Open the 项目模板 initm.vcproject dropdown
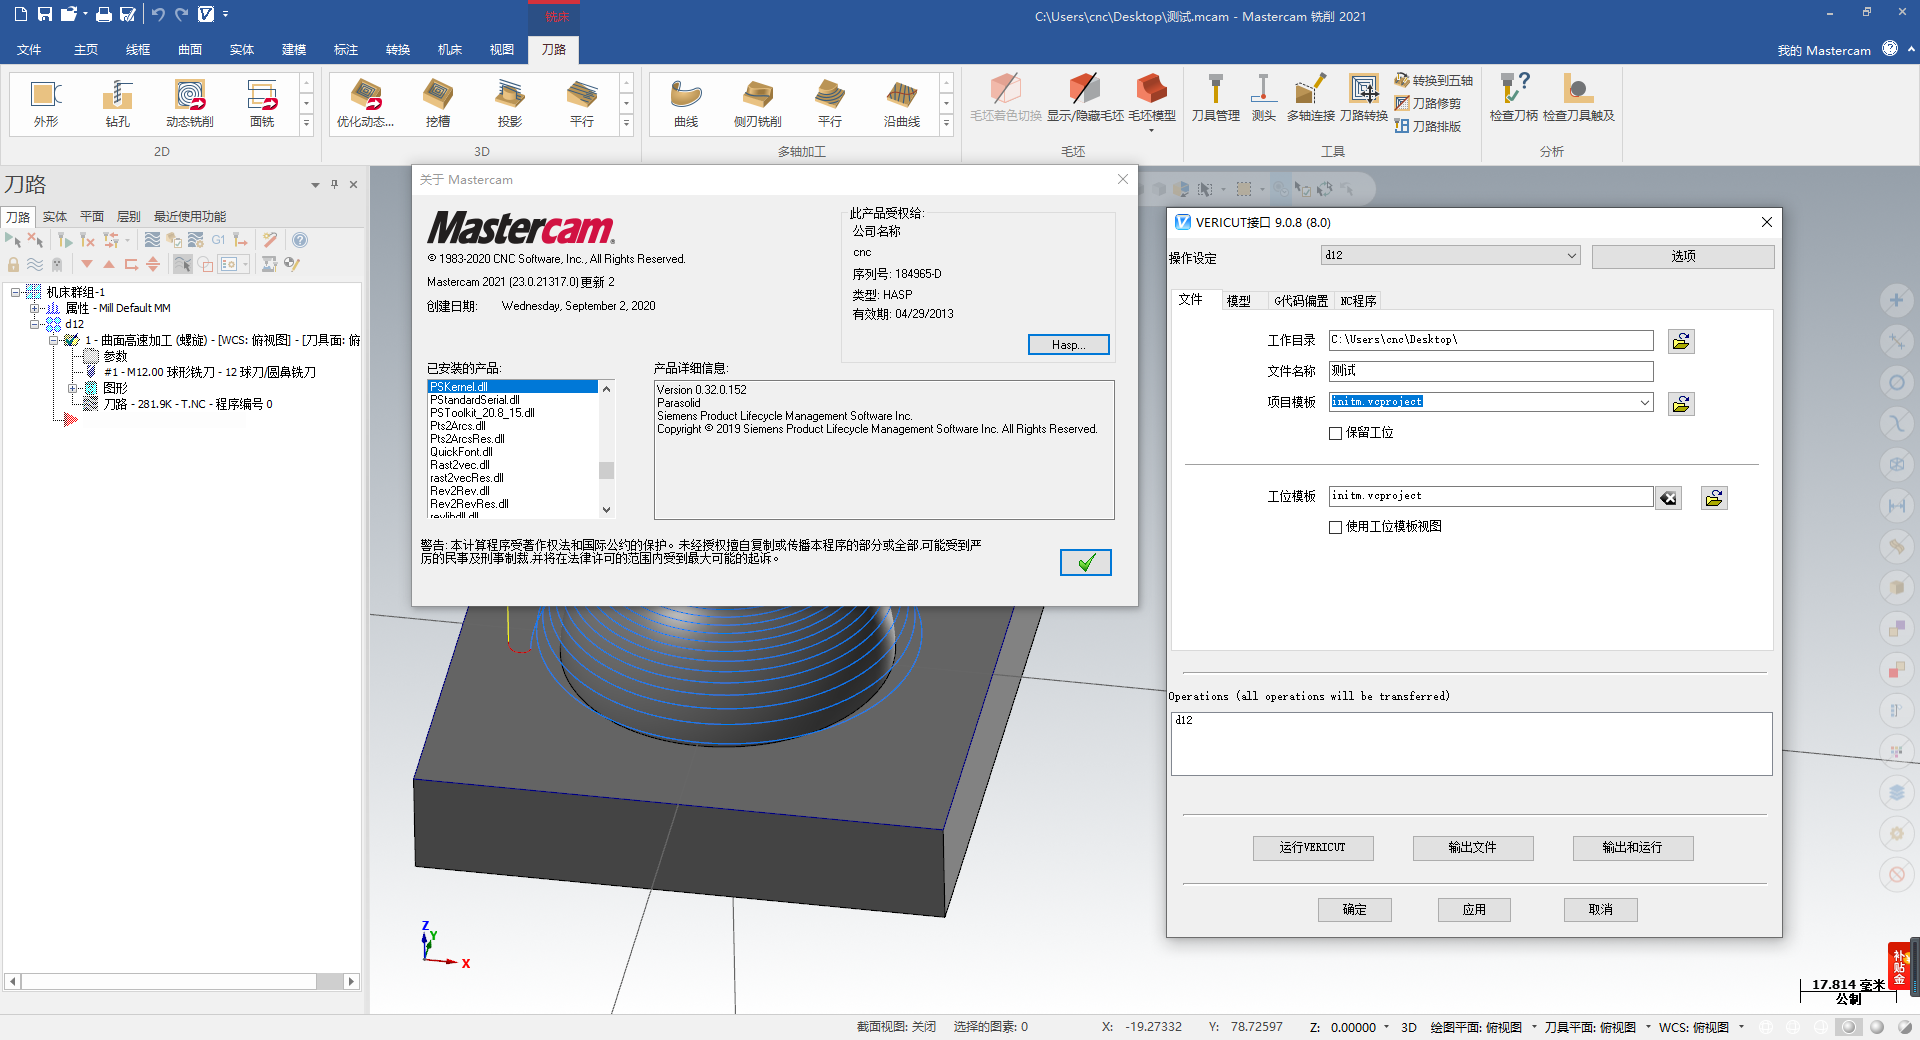This screenshot has width=1920, height=1040. tap(1645, 402)
